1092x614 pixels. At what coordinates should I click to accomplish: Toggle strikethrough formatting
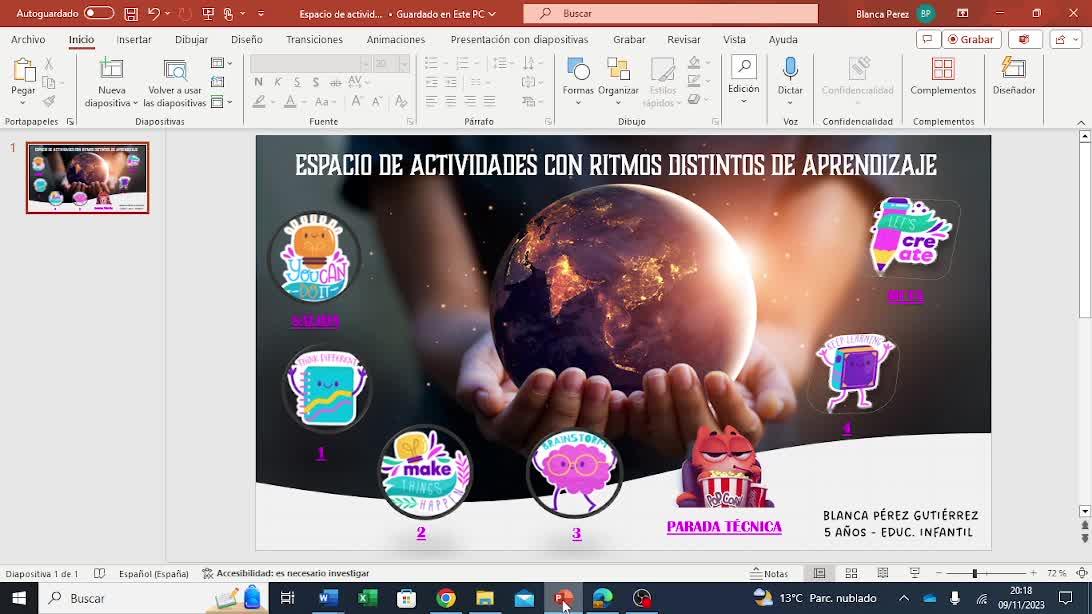(336, 82)
